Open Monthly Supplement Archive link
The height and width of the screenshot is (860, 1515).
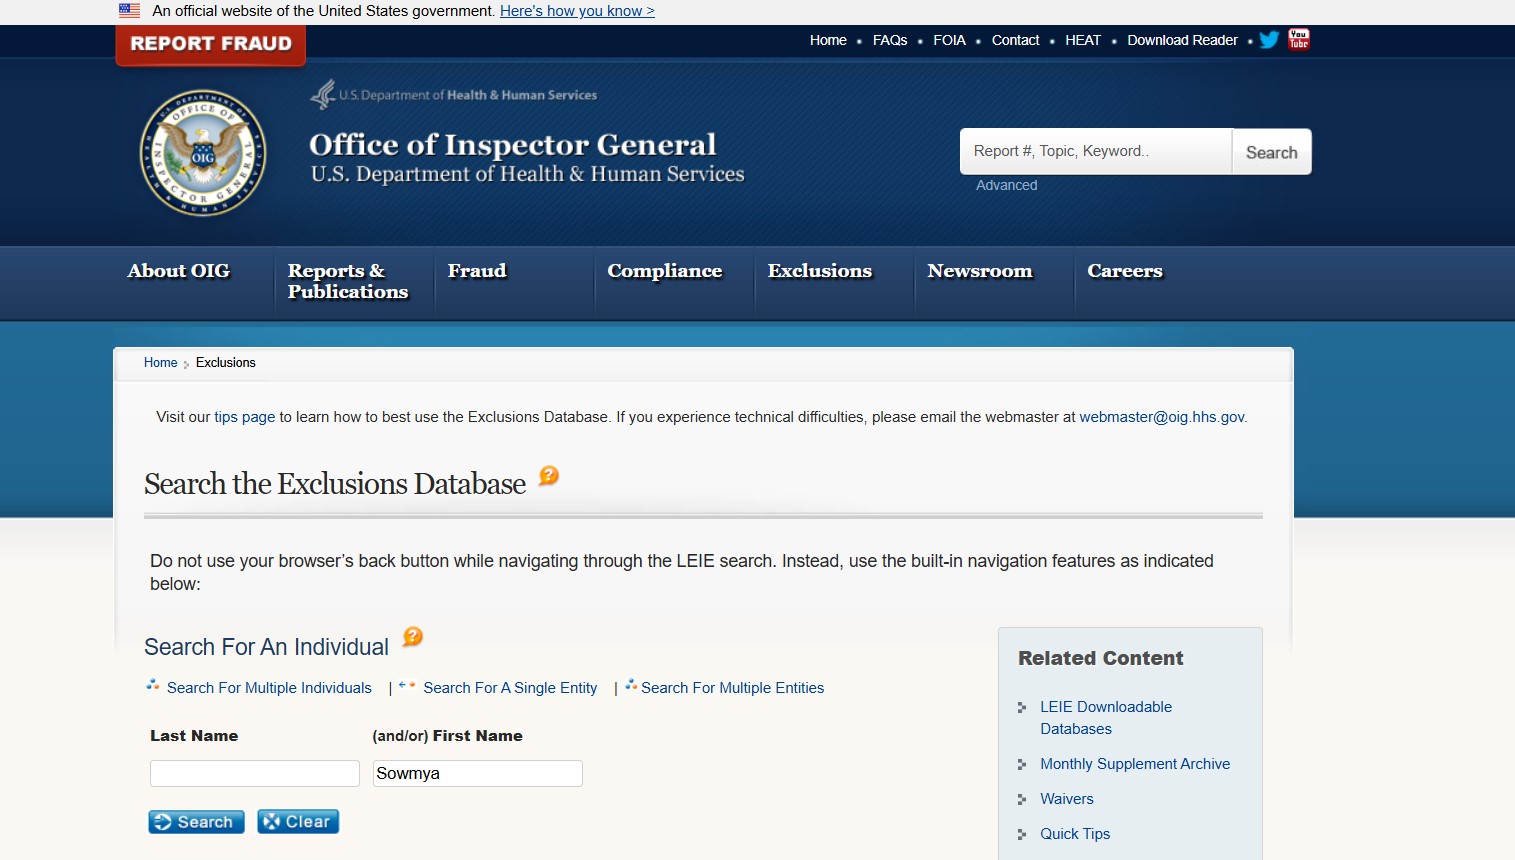(x=1135, y=764)
